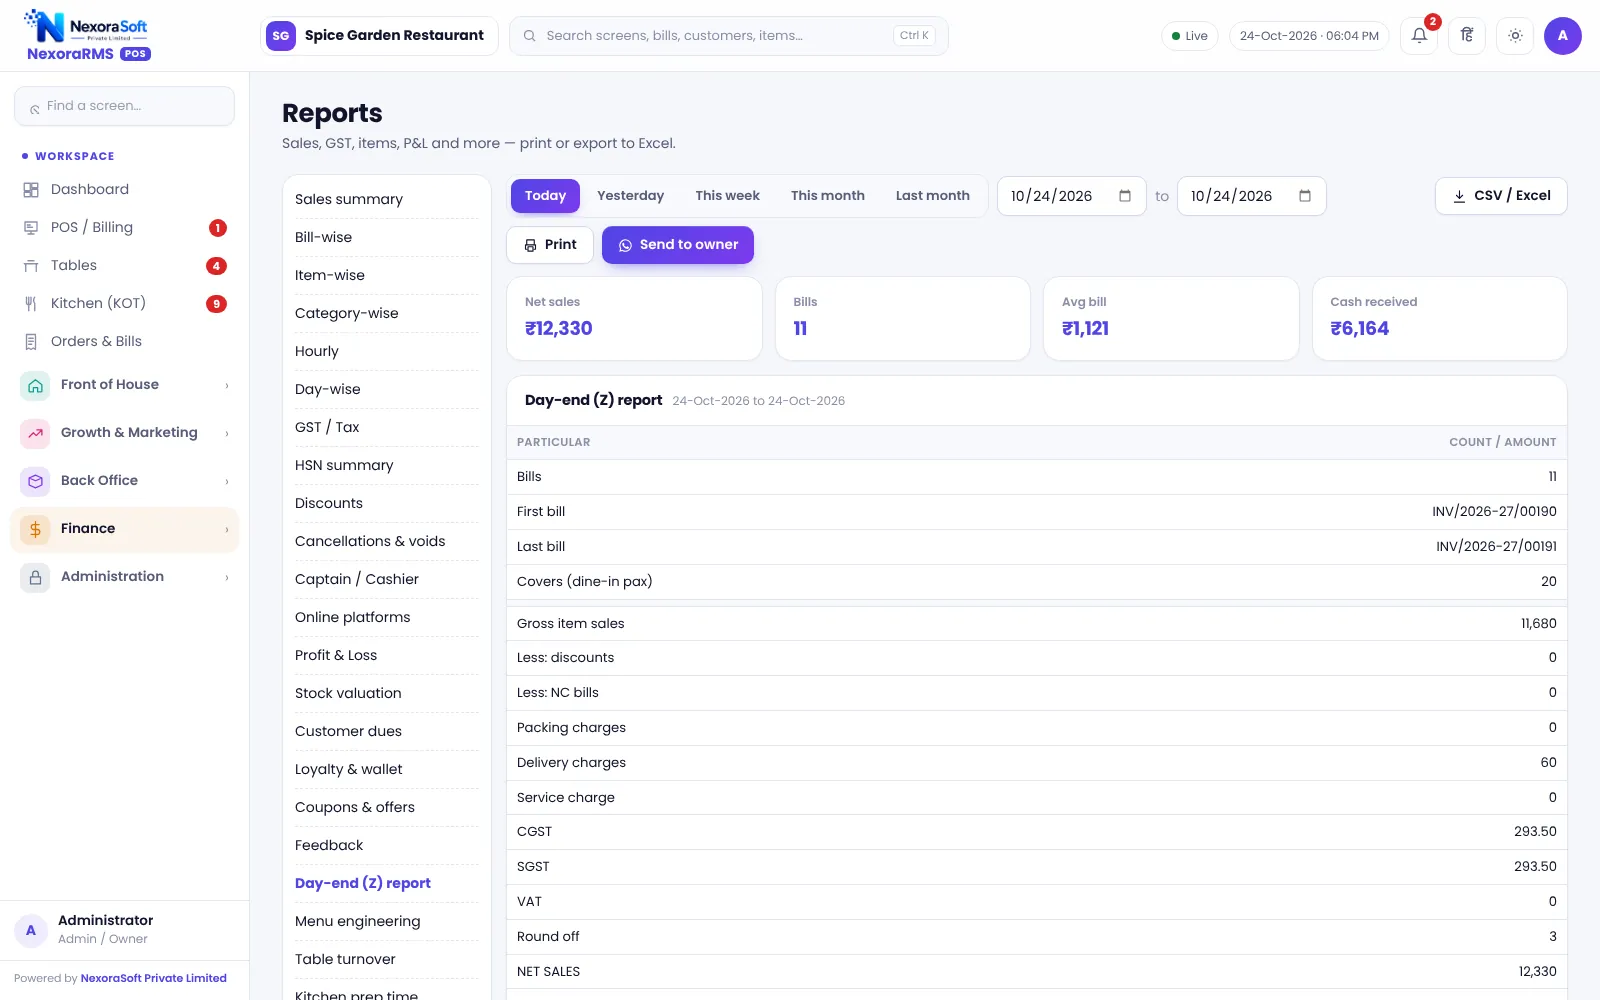Expand Growth & Marketing chevron

[x=227, y=433]
